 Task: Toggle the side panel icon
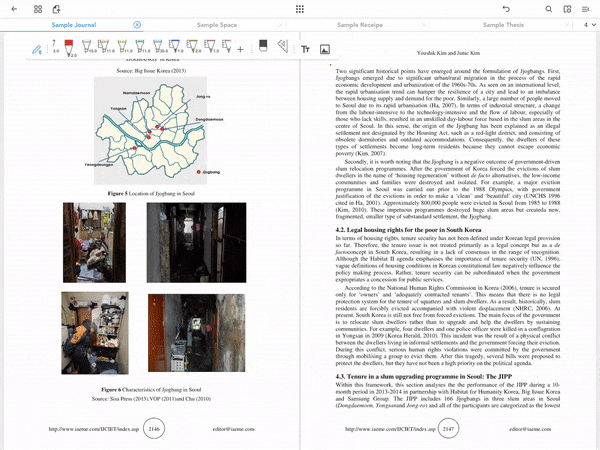point(586,9)
